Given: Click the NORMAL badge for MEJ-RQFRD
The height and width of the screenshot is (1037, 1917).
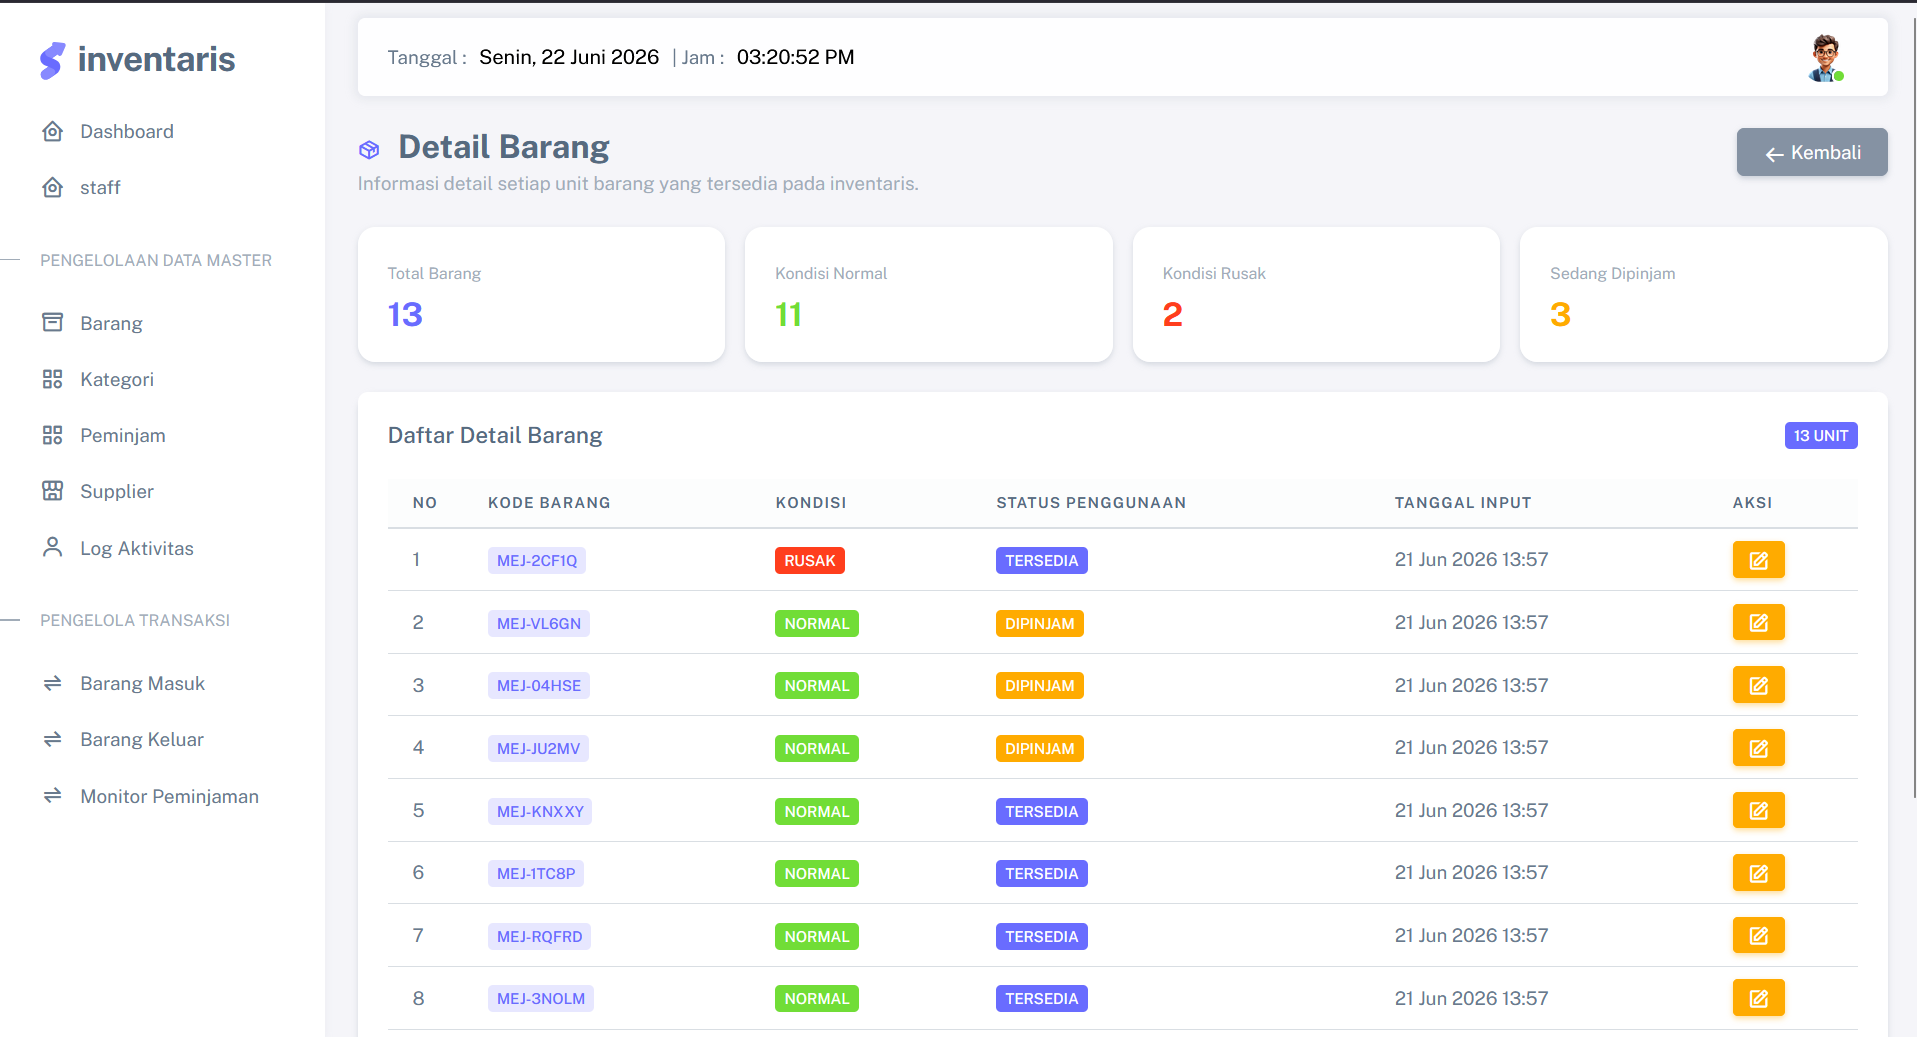Looking at the screenshot, I should tap(817, 936).
